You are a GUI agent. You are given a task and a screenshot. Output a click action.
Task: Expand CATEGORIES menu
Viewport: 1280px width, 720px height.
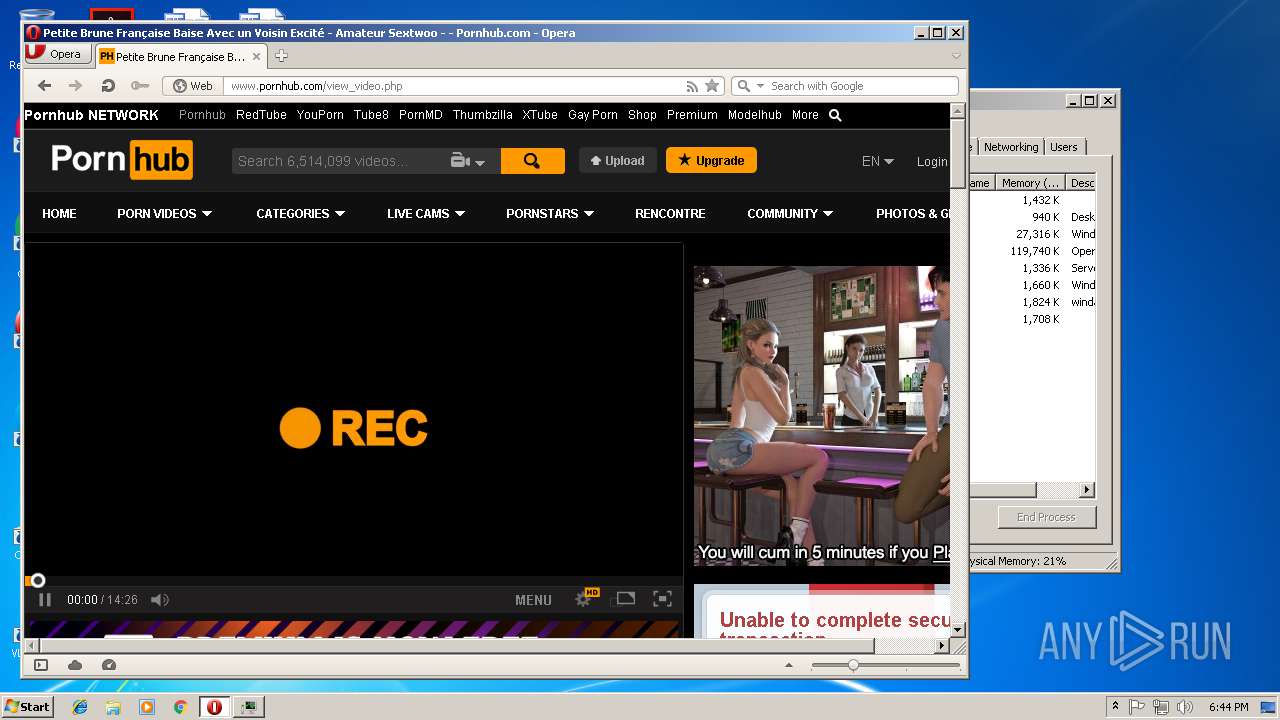pos(300,213)
